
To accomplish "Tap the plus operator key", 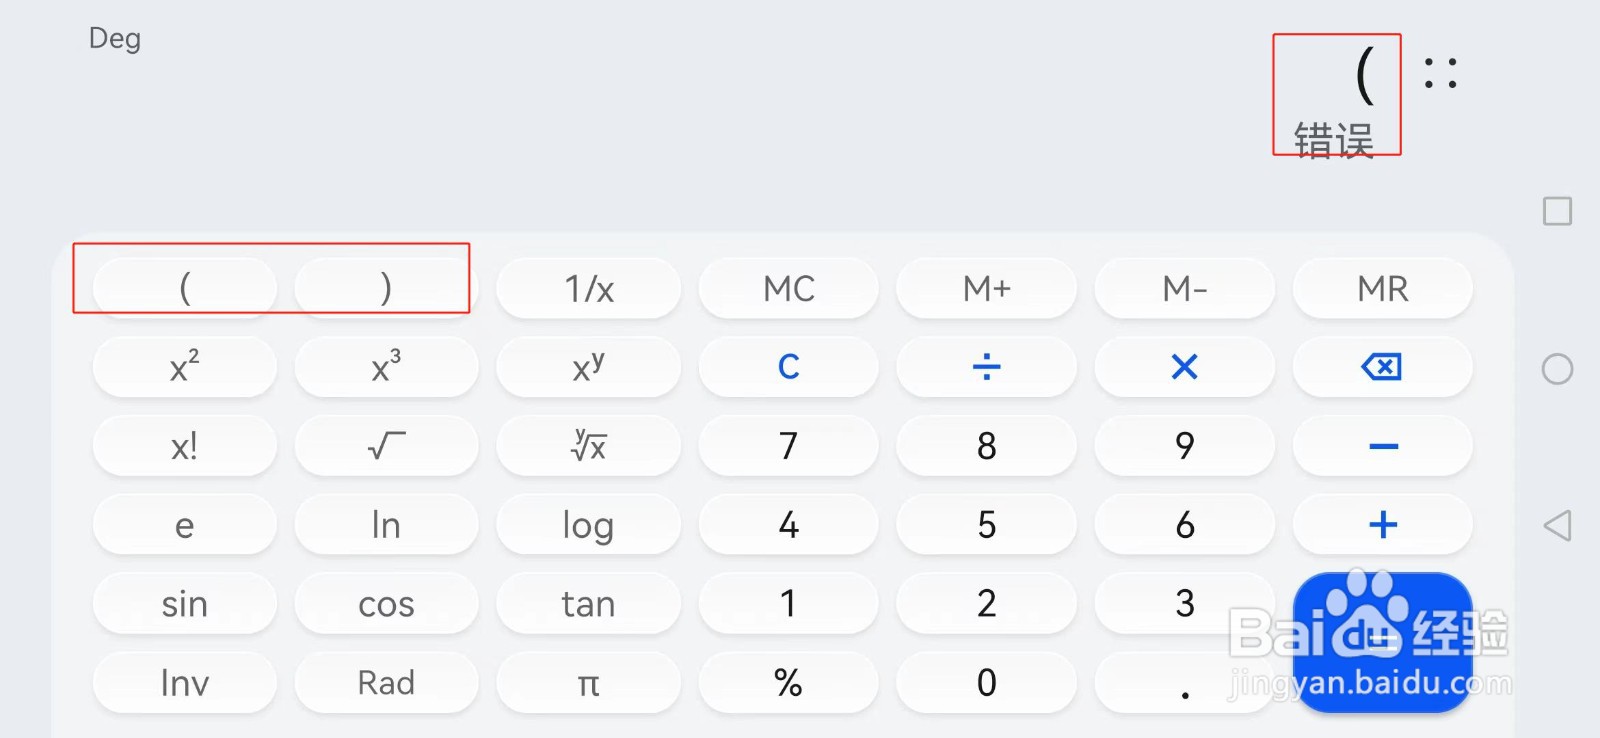I will [1382, 525].
